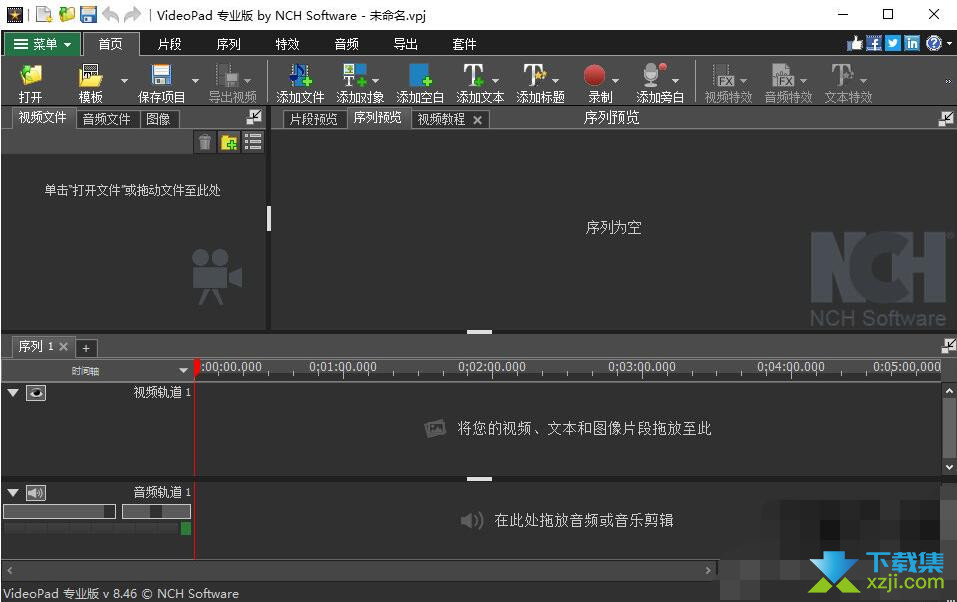Image resolution: width=957 pixels, height=602 pixels.
Task: Share via the Twitter icon
Action: coord(893,43)
